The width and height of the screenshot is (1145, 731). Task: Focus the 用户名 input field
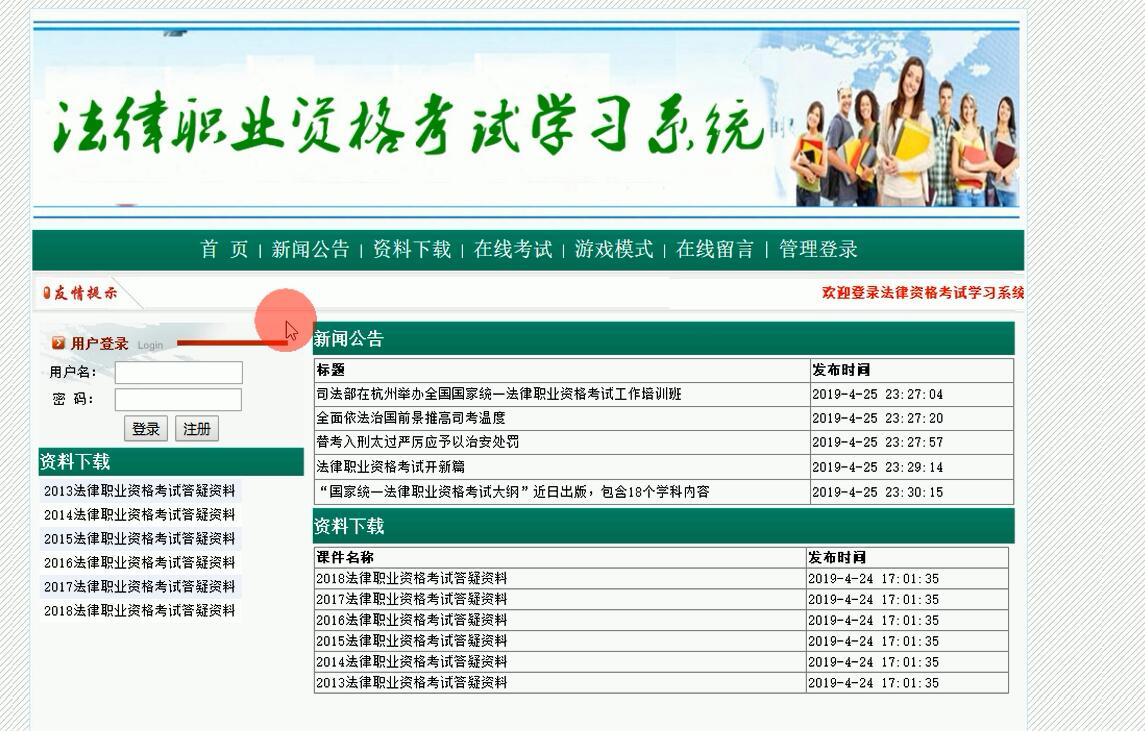click(x=178, y=373)
